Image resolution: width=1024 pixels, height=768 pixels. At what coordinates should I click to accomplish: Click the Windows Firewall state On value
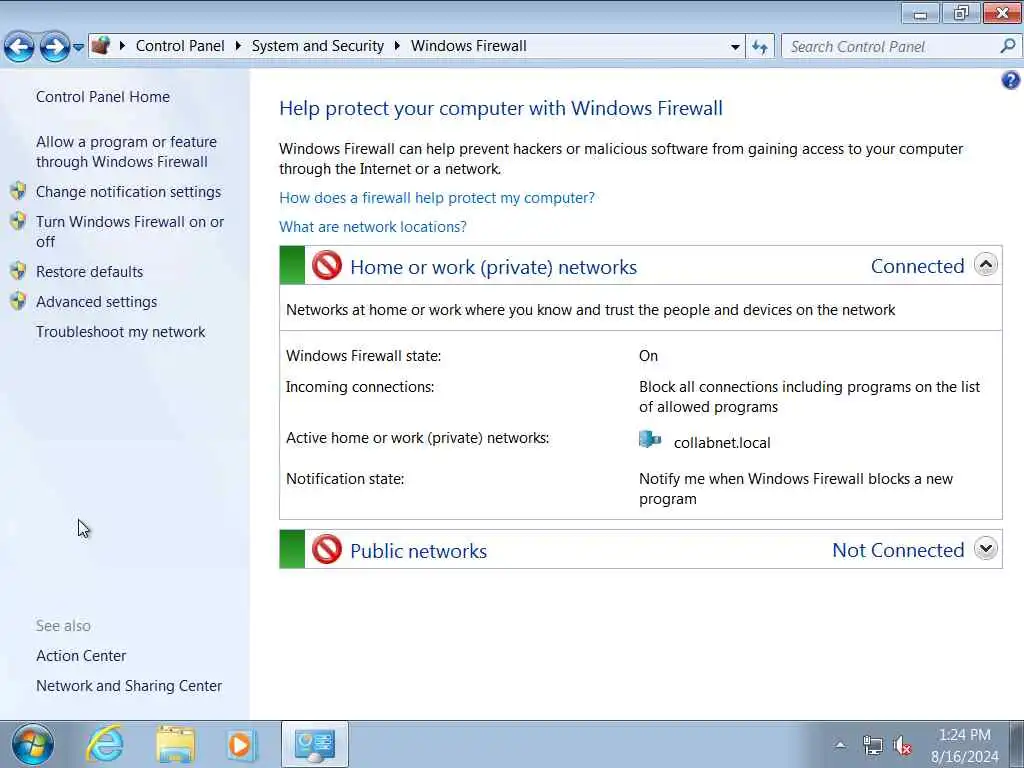pos(648,356)
